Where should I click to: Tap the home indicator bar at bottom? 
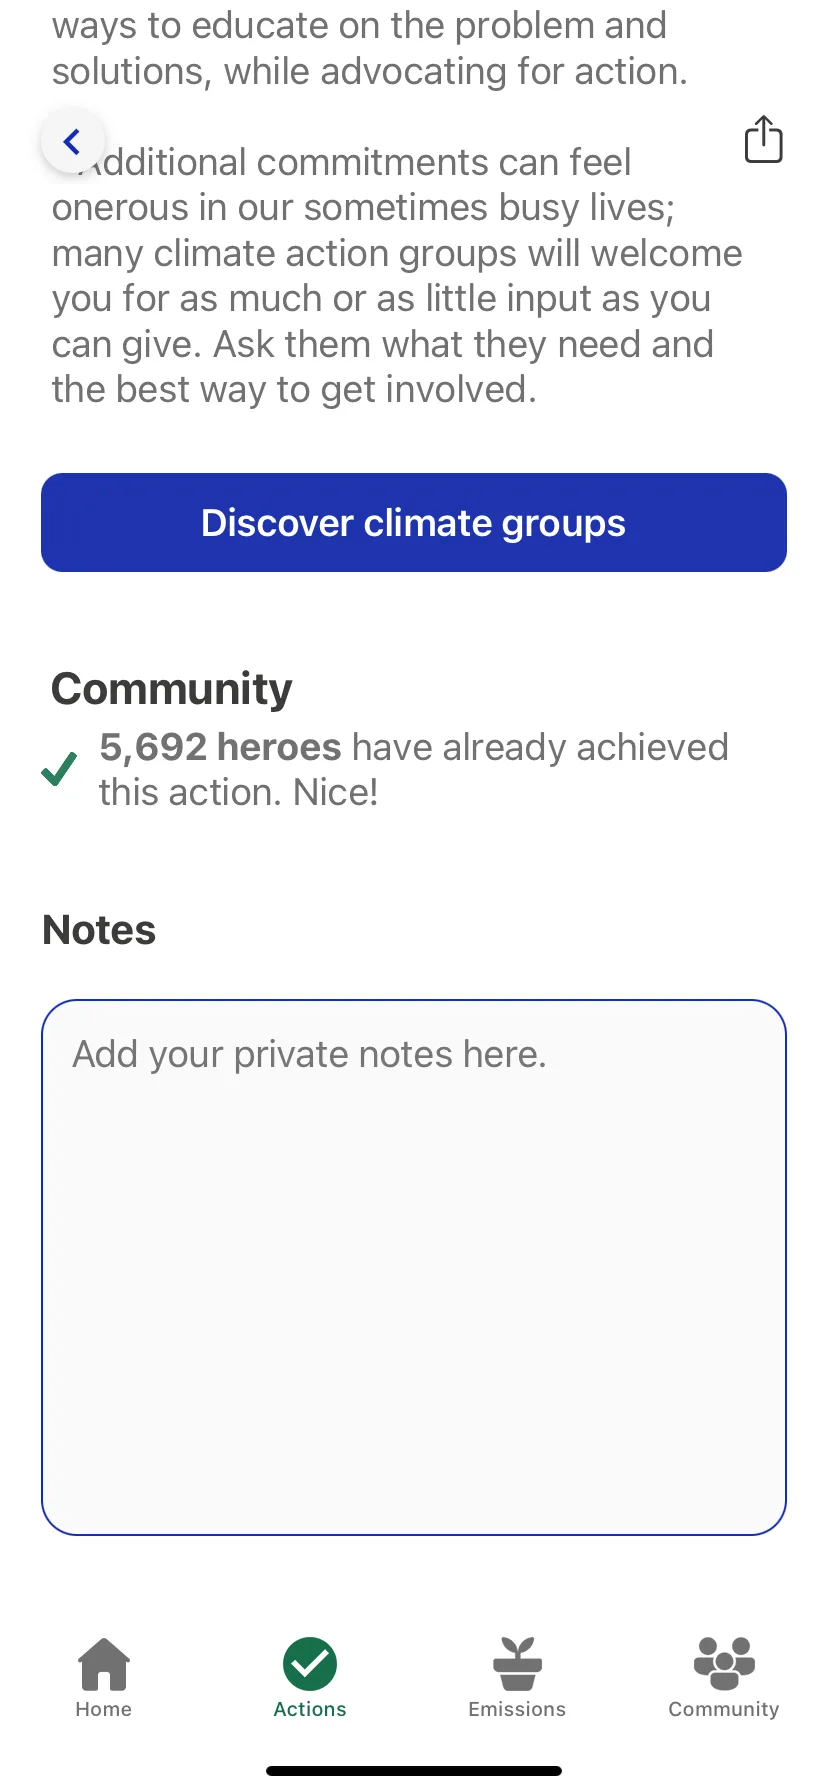coord(414,1771)
